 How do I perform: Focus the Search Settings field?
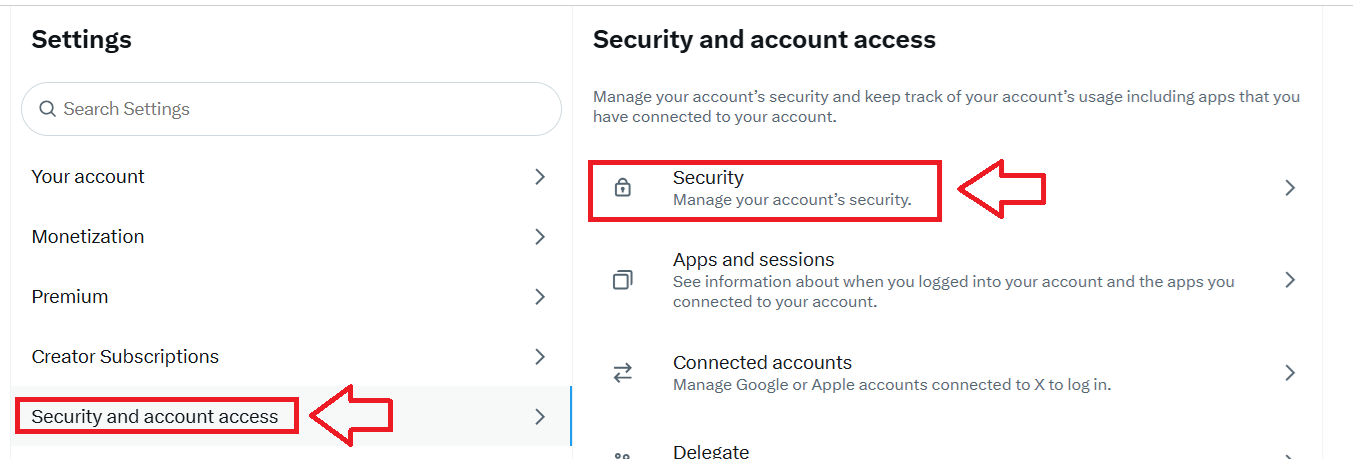(x=300, y=109)
